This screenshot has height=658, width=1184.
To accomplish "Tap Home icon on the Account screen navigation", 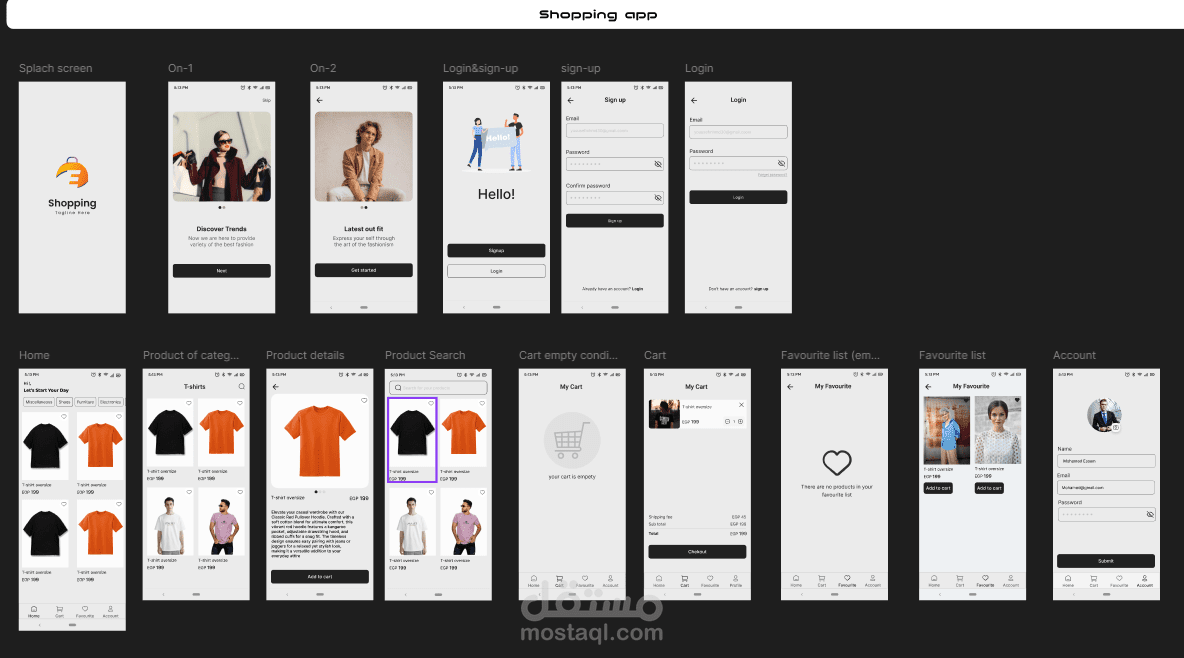I will [x=1068, y=580].
